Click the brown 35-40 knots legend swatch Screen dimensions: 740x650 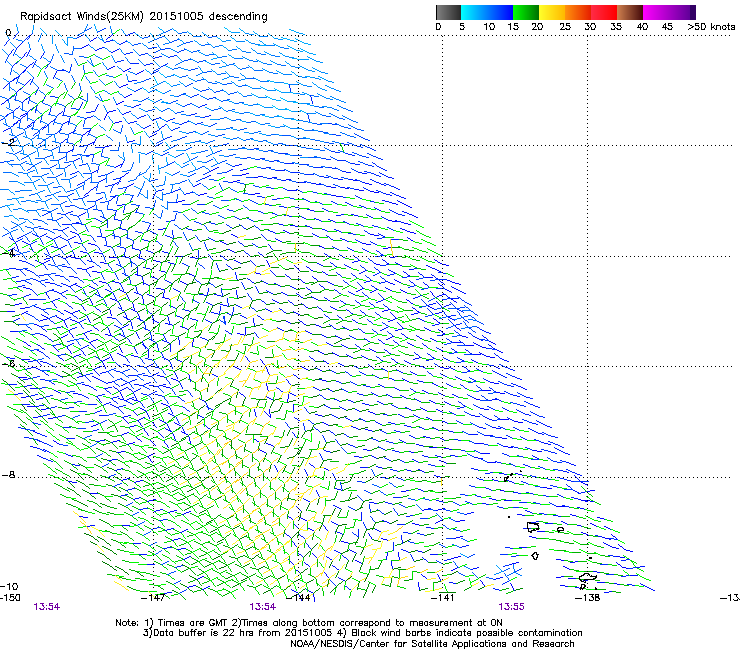point(630,12)
